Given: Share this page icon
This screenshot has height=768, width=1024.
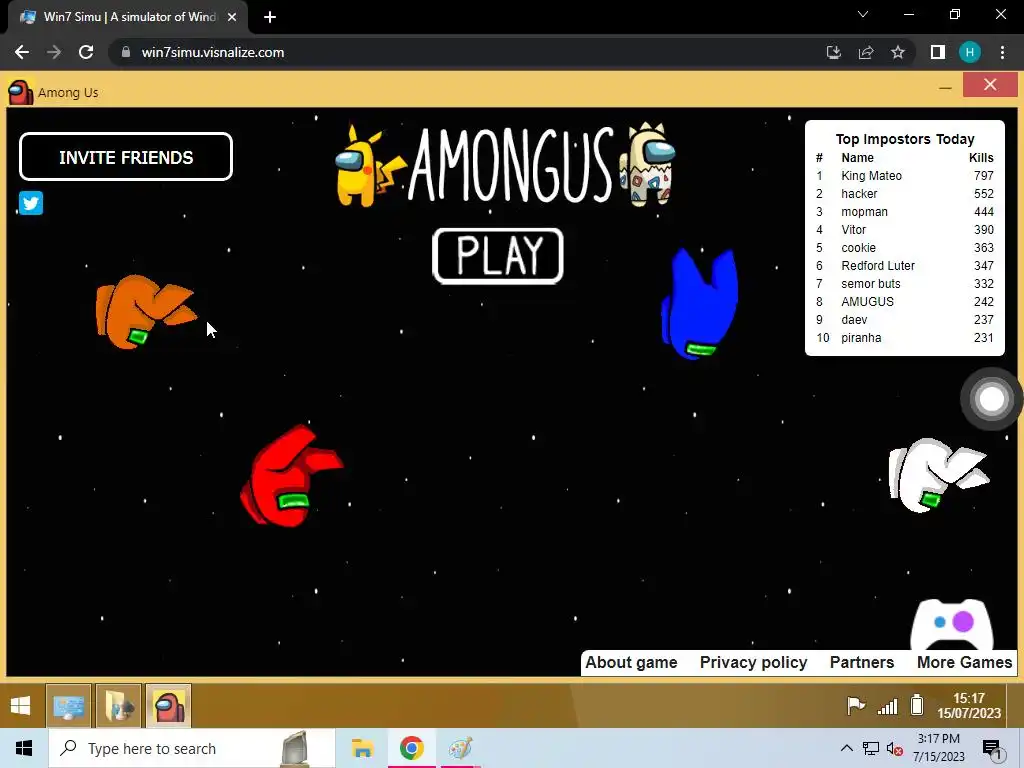Looking at the screenshot, I should pos(866,52).
